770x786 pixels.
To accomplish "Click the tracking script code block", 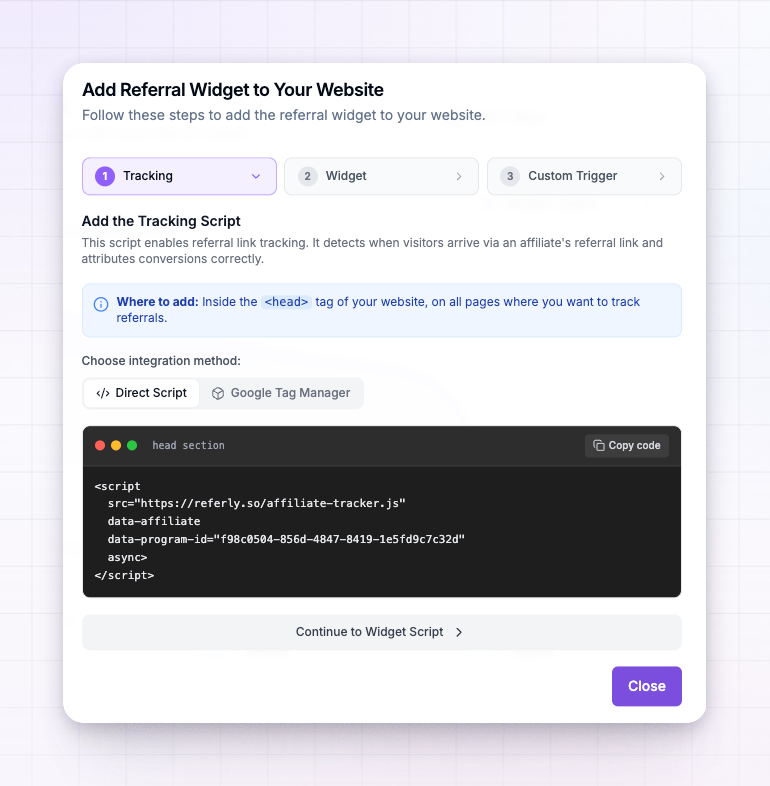I will [x=381, y=531].
